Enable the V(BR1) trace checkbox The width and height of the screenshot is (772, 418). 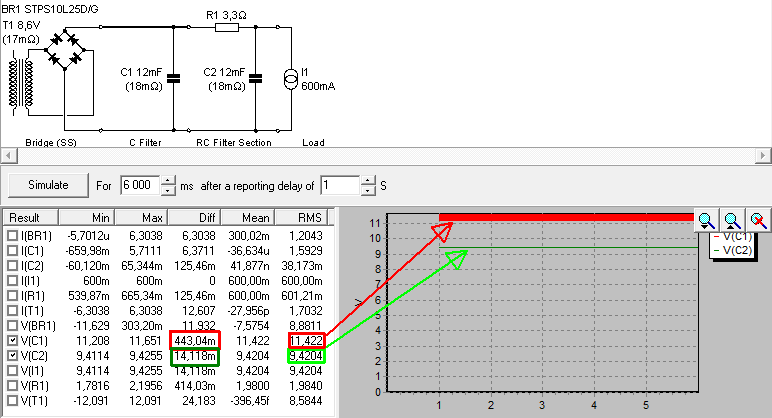pyautogui.click(x=13, y=326)
